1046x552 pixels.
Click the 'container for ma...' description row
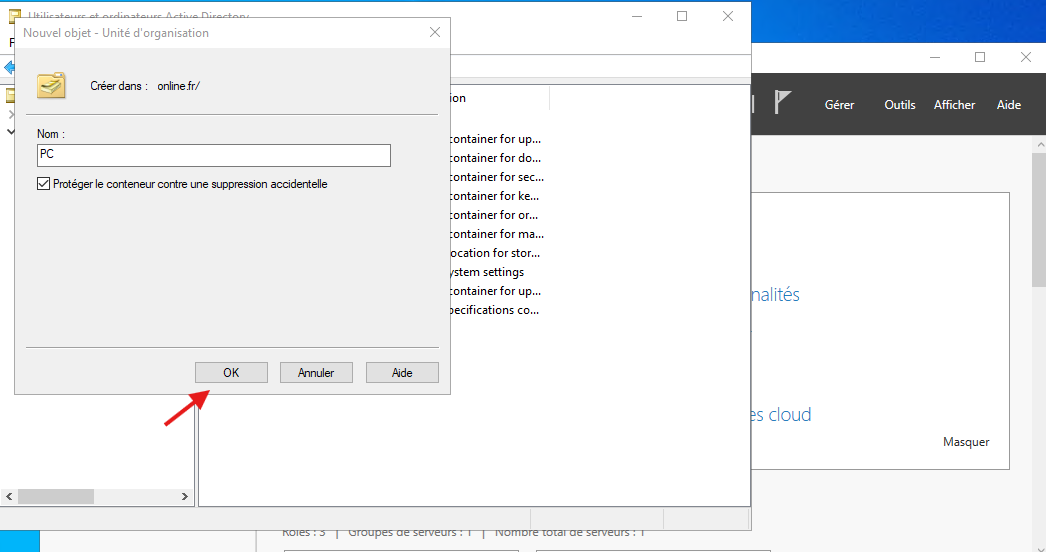(497, 234)
